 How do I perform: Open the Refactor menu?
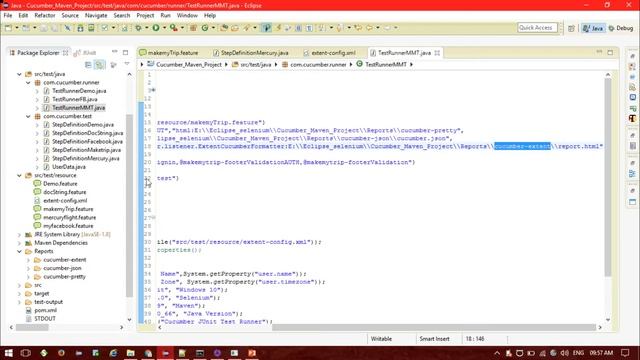coord(44,16)
